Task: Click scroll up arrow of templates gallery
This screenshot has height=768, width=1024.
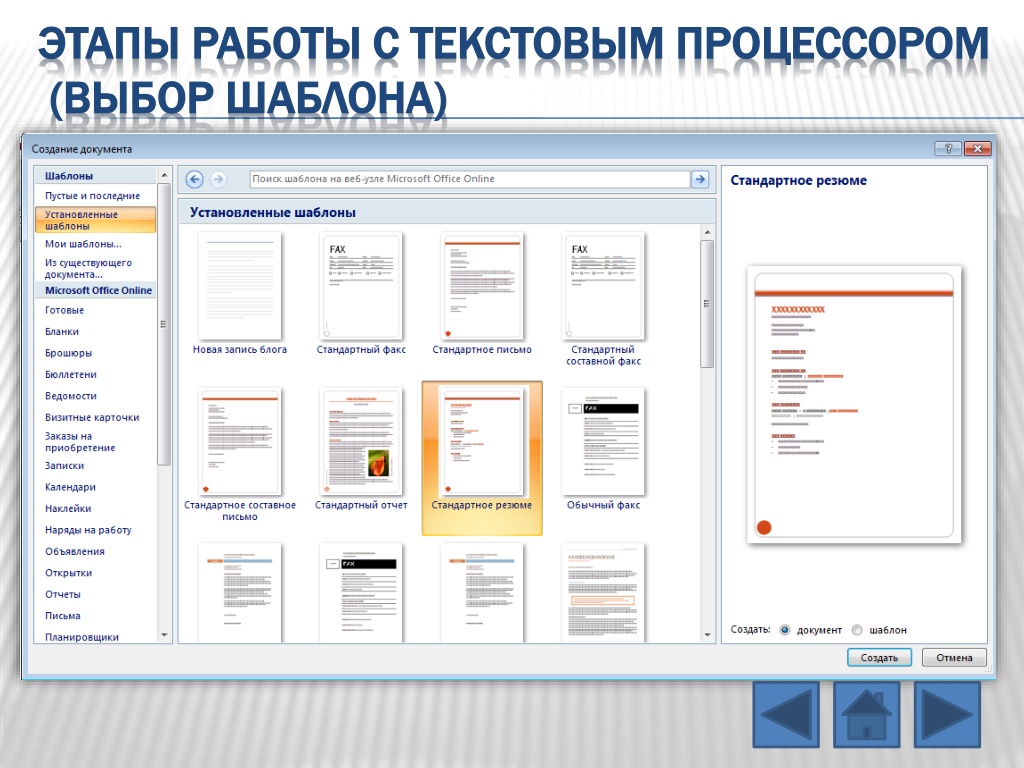Action: coord(707,232)
